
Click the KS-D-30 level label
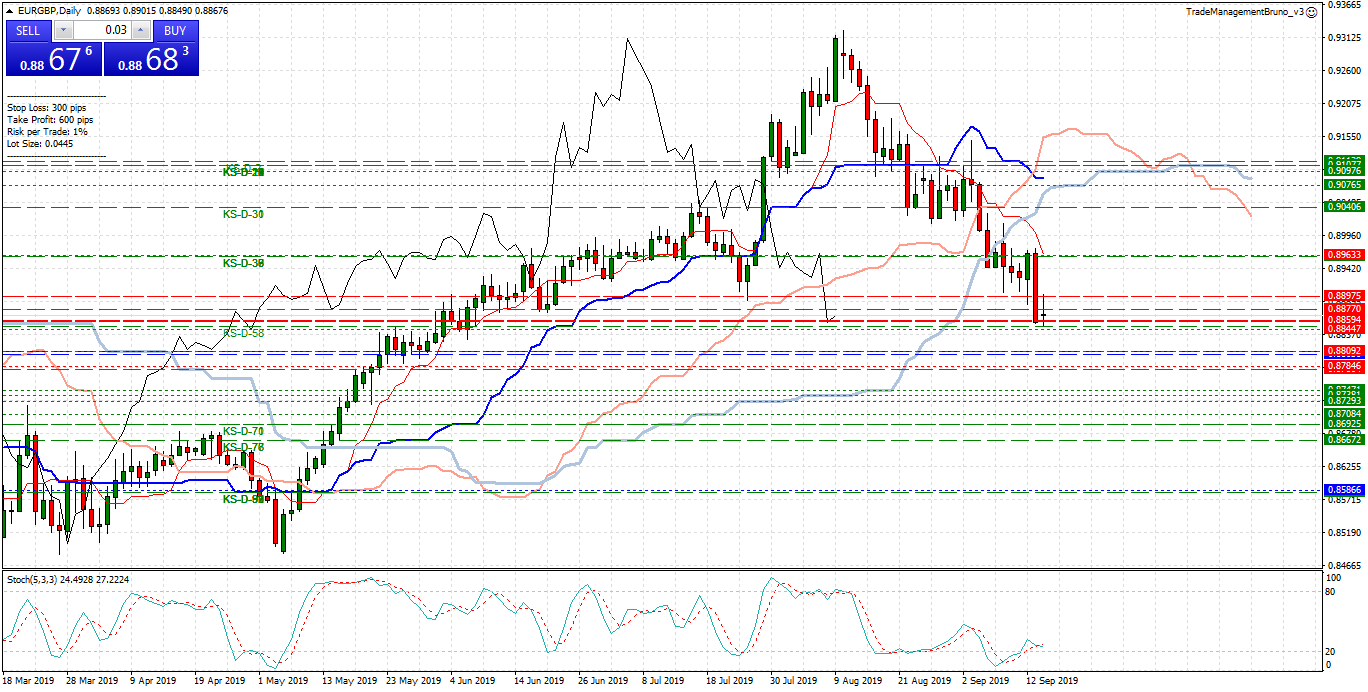(242, 214)
